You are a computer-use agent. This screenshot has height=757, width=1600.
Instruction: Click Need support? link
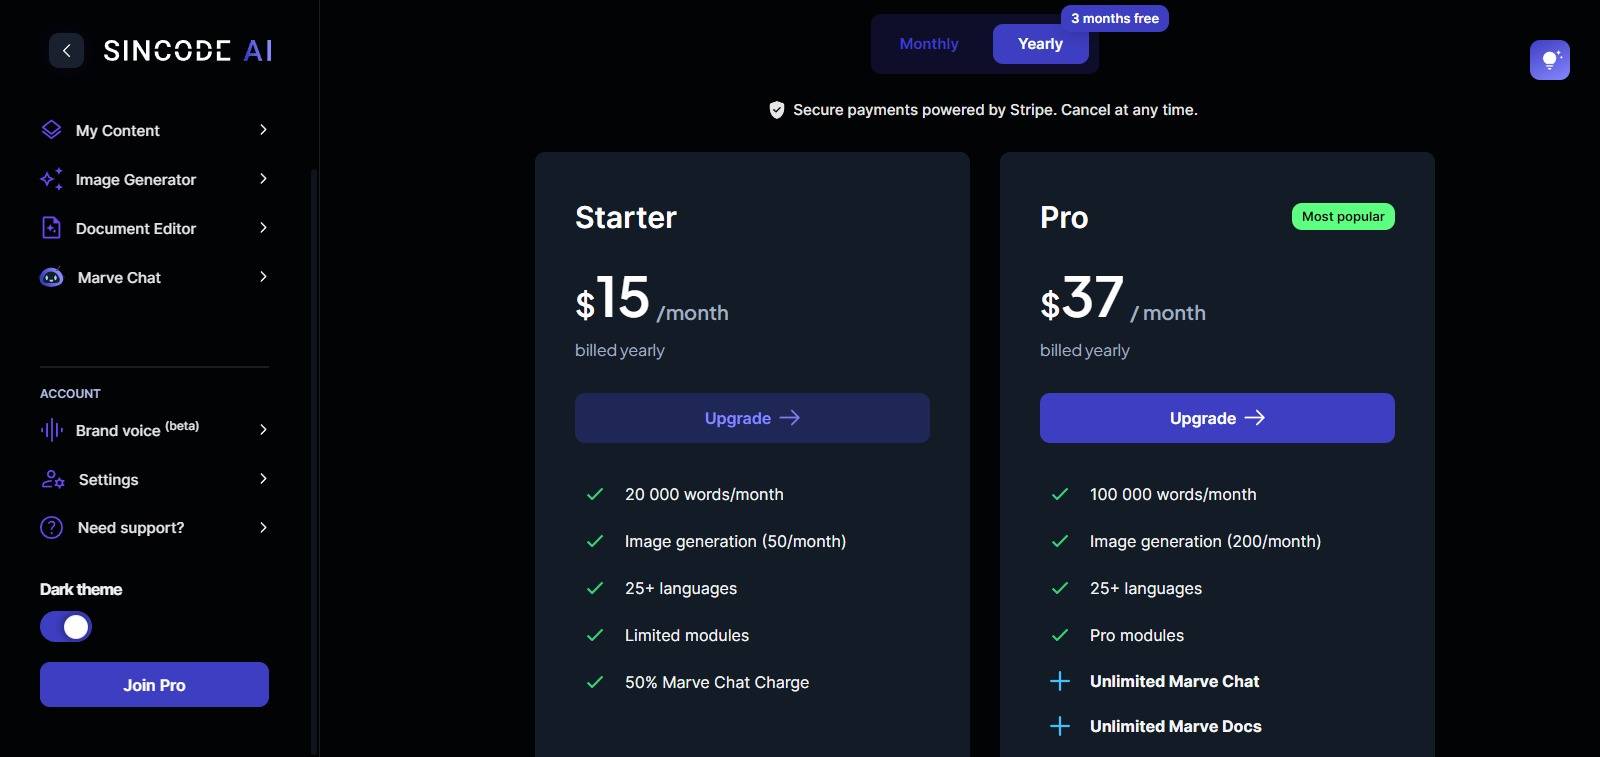131,528
